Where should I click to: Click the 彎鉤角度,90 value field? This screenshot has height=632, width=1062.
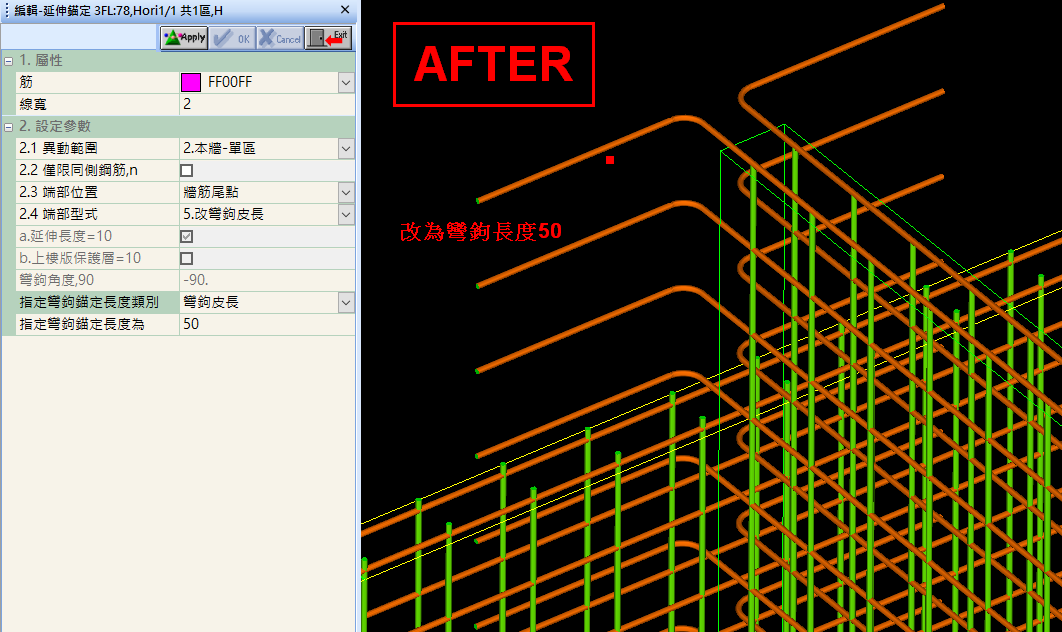click(267, 280)
